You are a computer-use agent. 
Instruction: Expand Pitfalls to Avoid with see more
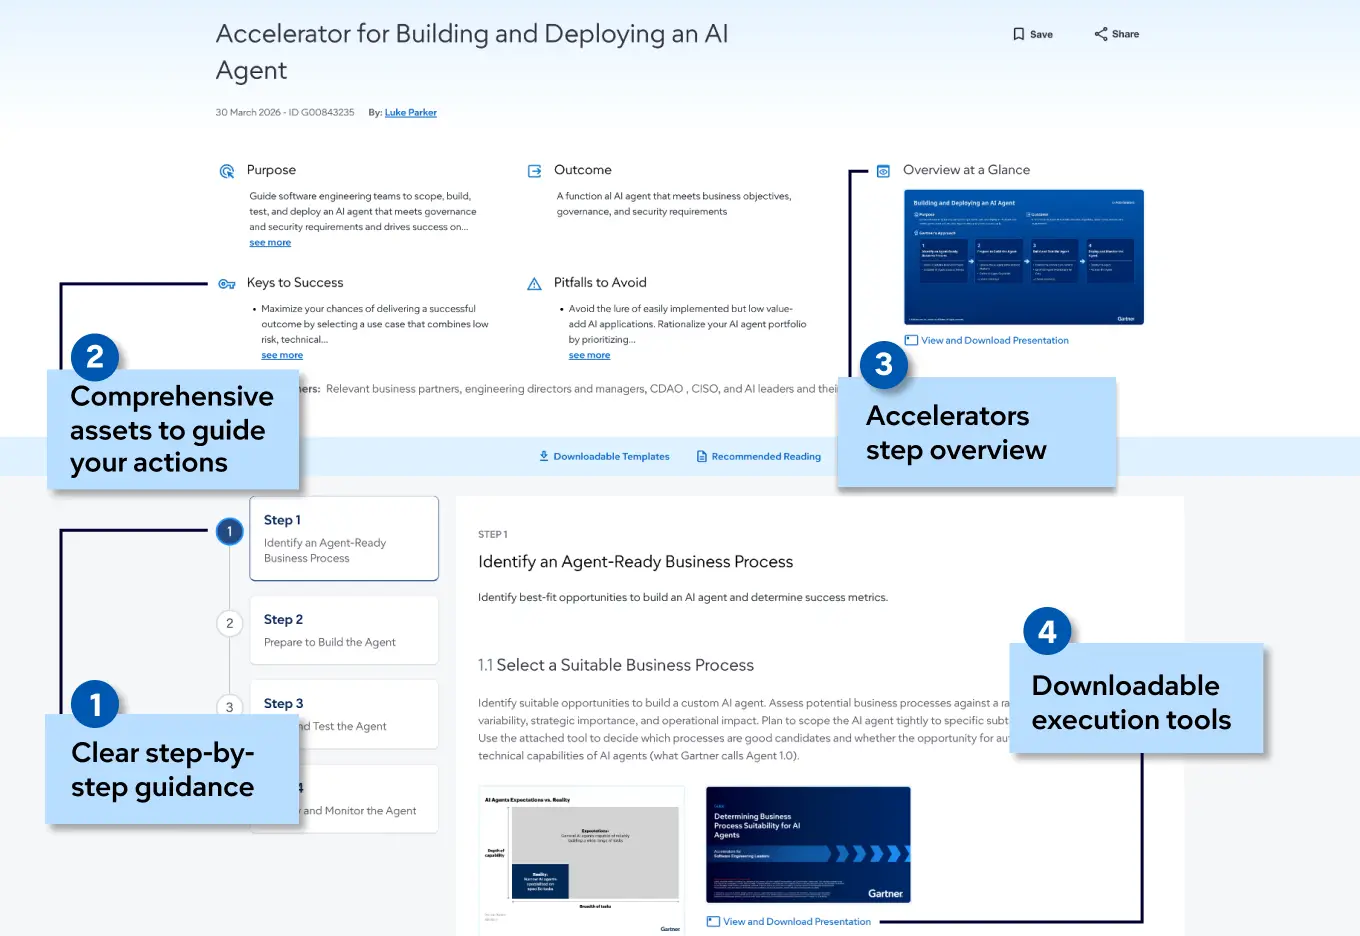589,355
